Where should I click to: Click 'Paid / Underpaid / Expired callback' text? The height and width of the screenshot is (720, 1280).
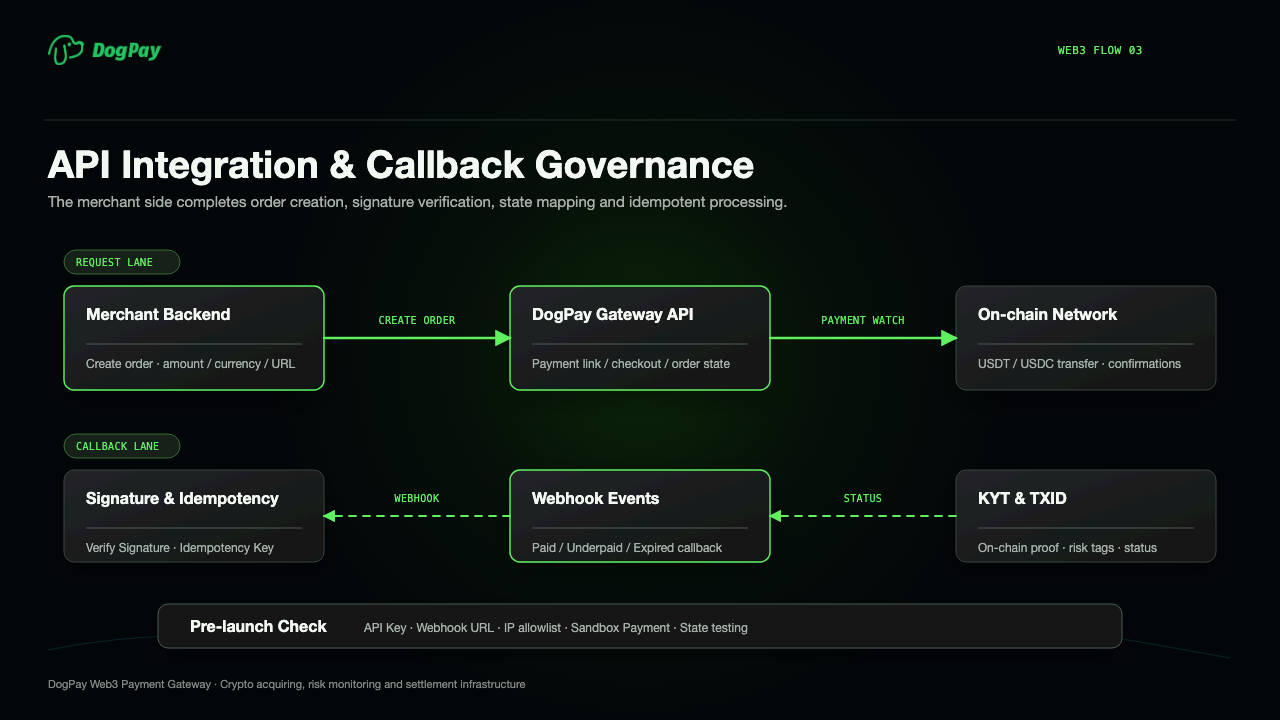click(627, 548)
